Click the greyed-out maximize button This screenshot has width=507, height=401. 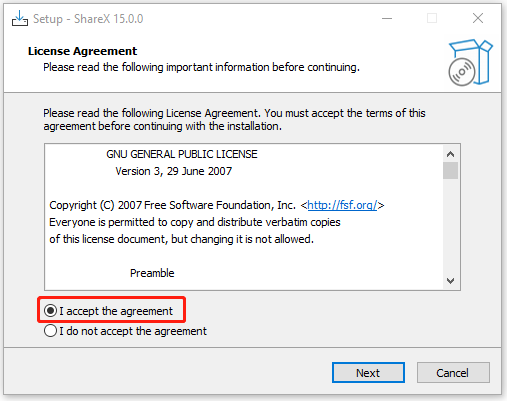pos(432,18)
